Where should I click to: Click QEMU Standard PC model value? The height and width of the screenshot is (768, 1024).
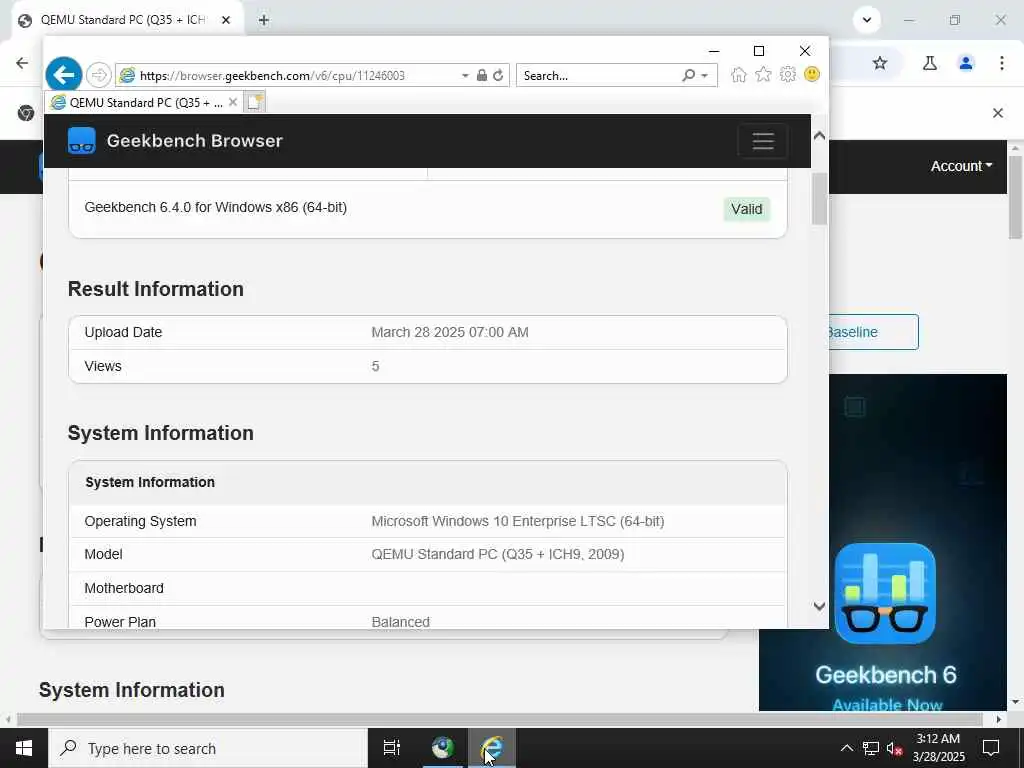coord(498,554)
